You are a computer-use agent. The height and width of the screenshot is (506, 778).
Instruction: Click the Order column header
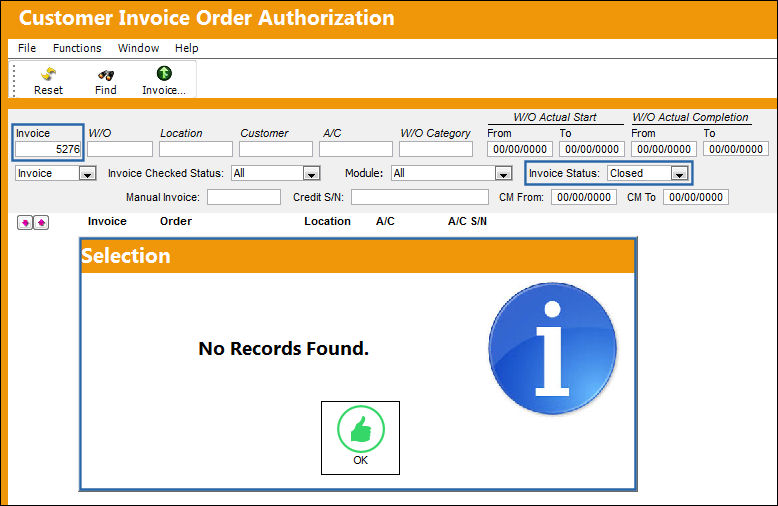176,221
